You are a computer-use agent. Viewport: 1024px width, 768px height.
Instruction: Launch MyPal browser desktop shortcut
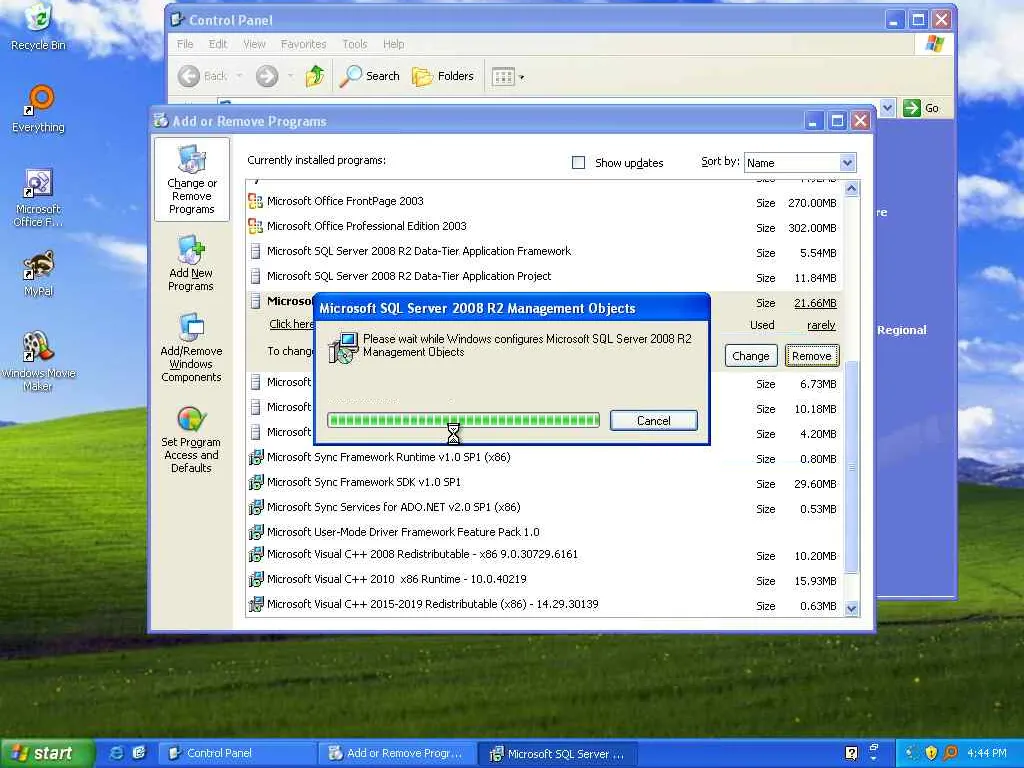tap(39, 273)
